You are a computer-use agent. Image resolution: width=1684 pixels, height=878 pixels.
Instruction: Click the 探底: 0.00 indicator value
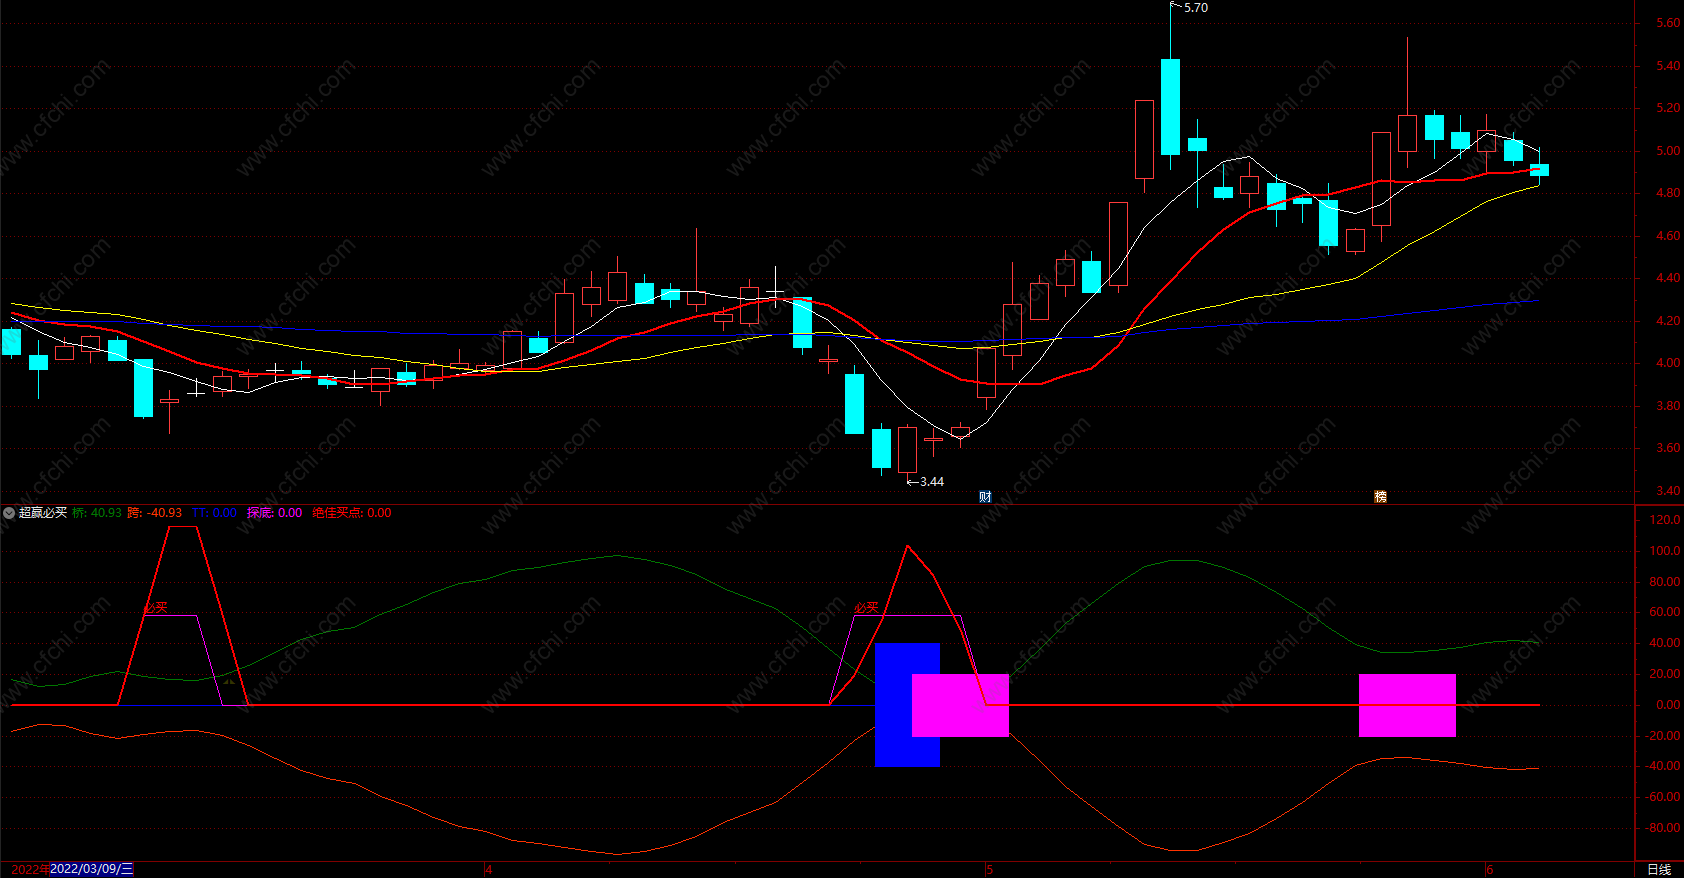coord(275,513)
